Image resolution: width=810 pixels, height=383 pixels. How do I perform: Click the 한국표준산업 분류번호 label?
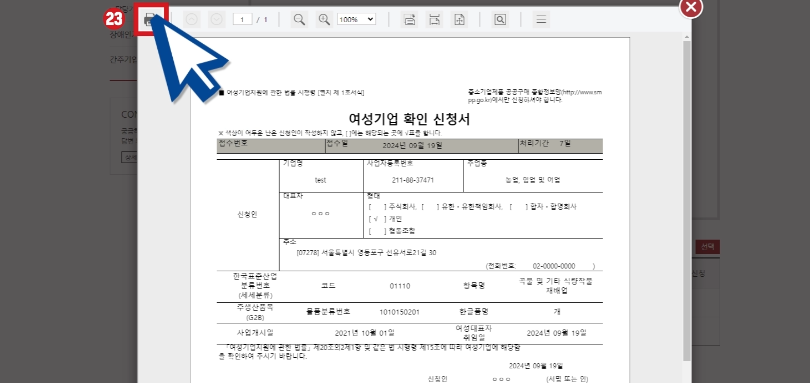point(255,285)
